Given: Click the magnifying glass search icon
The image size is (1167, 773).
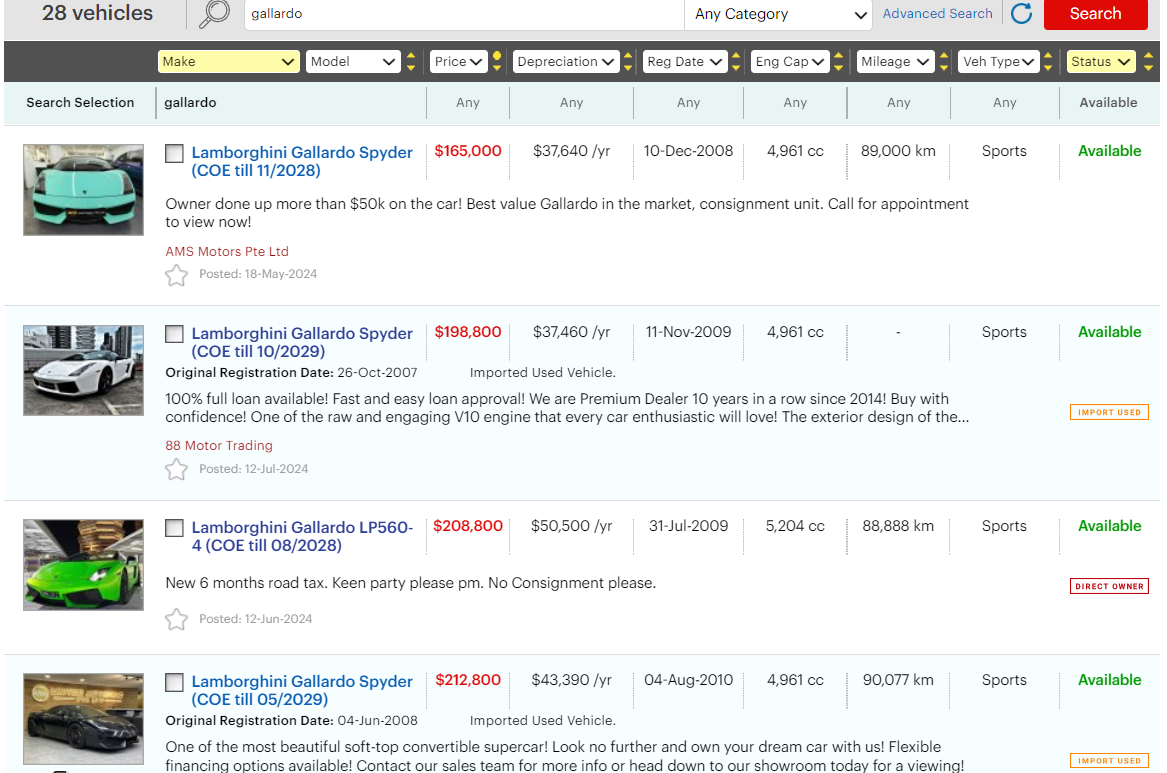Looking at the screenshot, I should pos(214,14).
